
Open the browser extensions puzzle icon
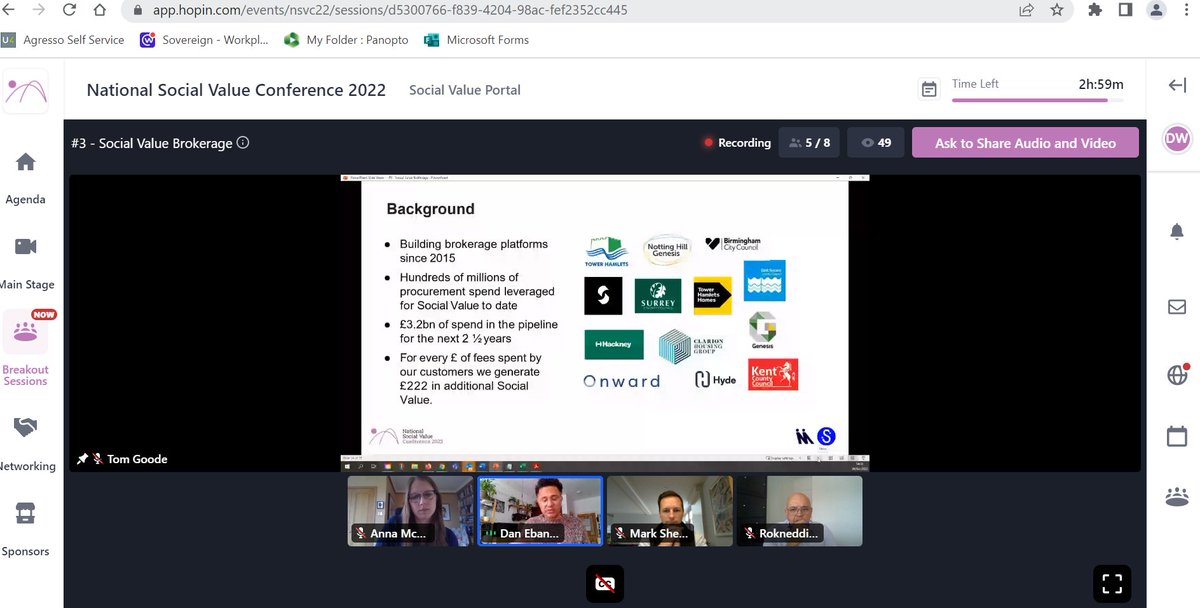click(1096, 10)
